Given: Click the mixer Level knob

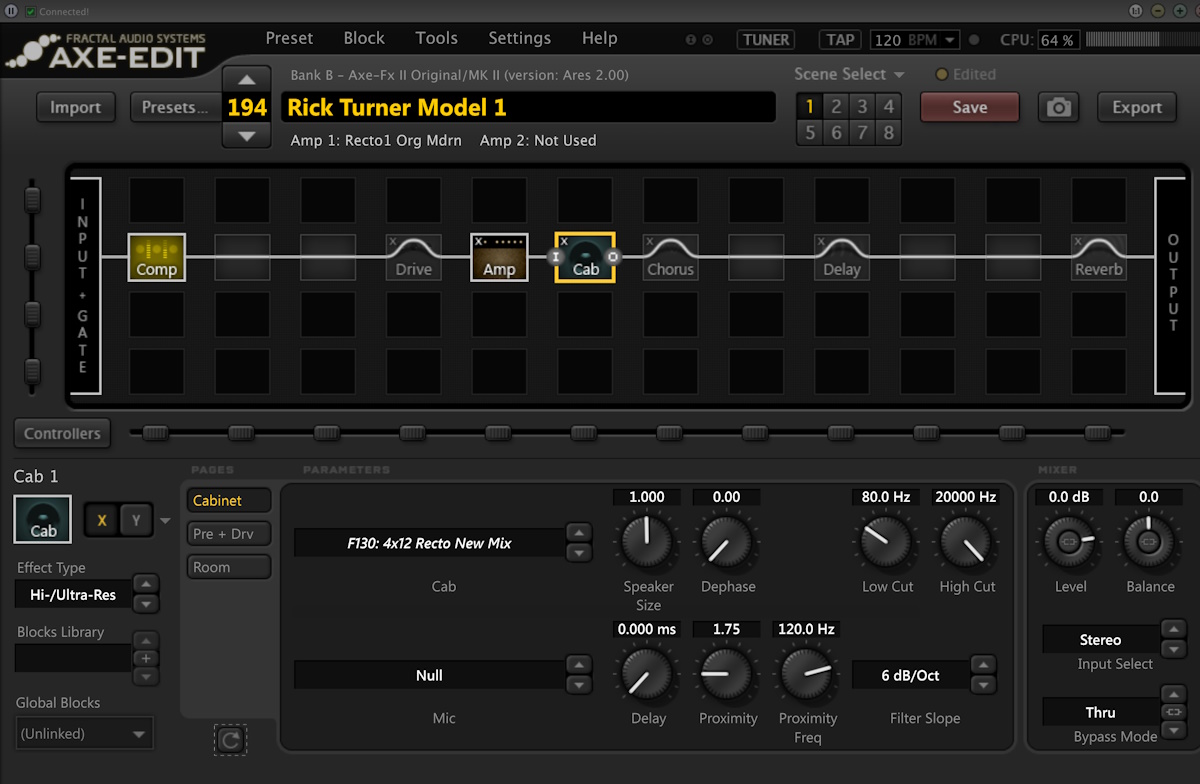Looking at the screenshot, I should (1070, 541).
